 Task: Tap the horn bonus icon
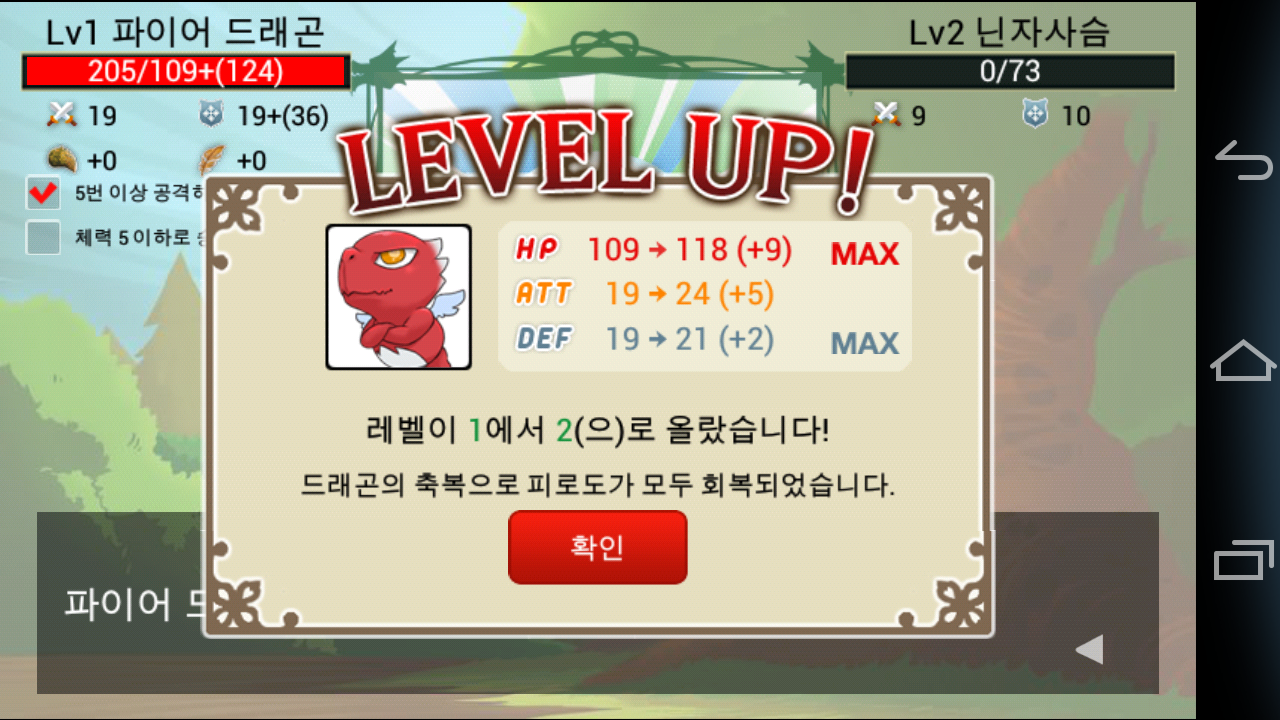(62, 159)
